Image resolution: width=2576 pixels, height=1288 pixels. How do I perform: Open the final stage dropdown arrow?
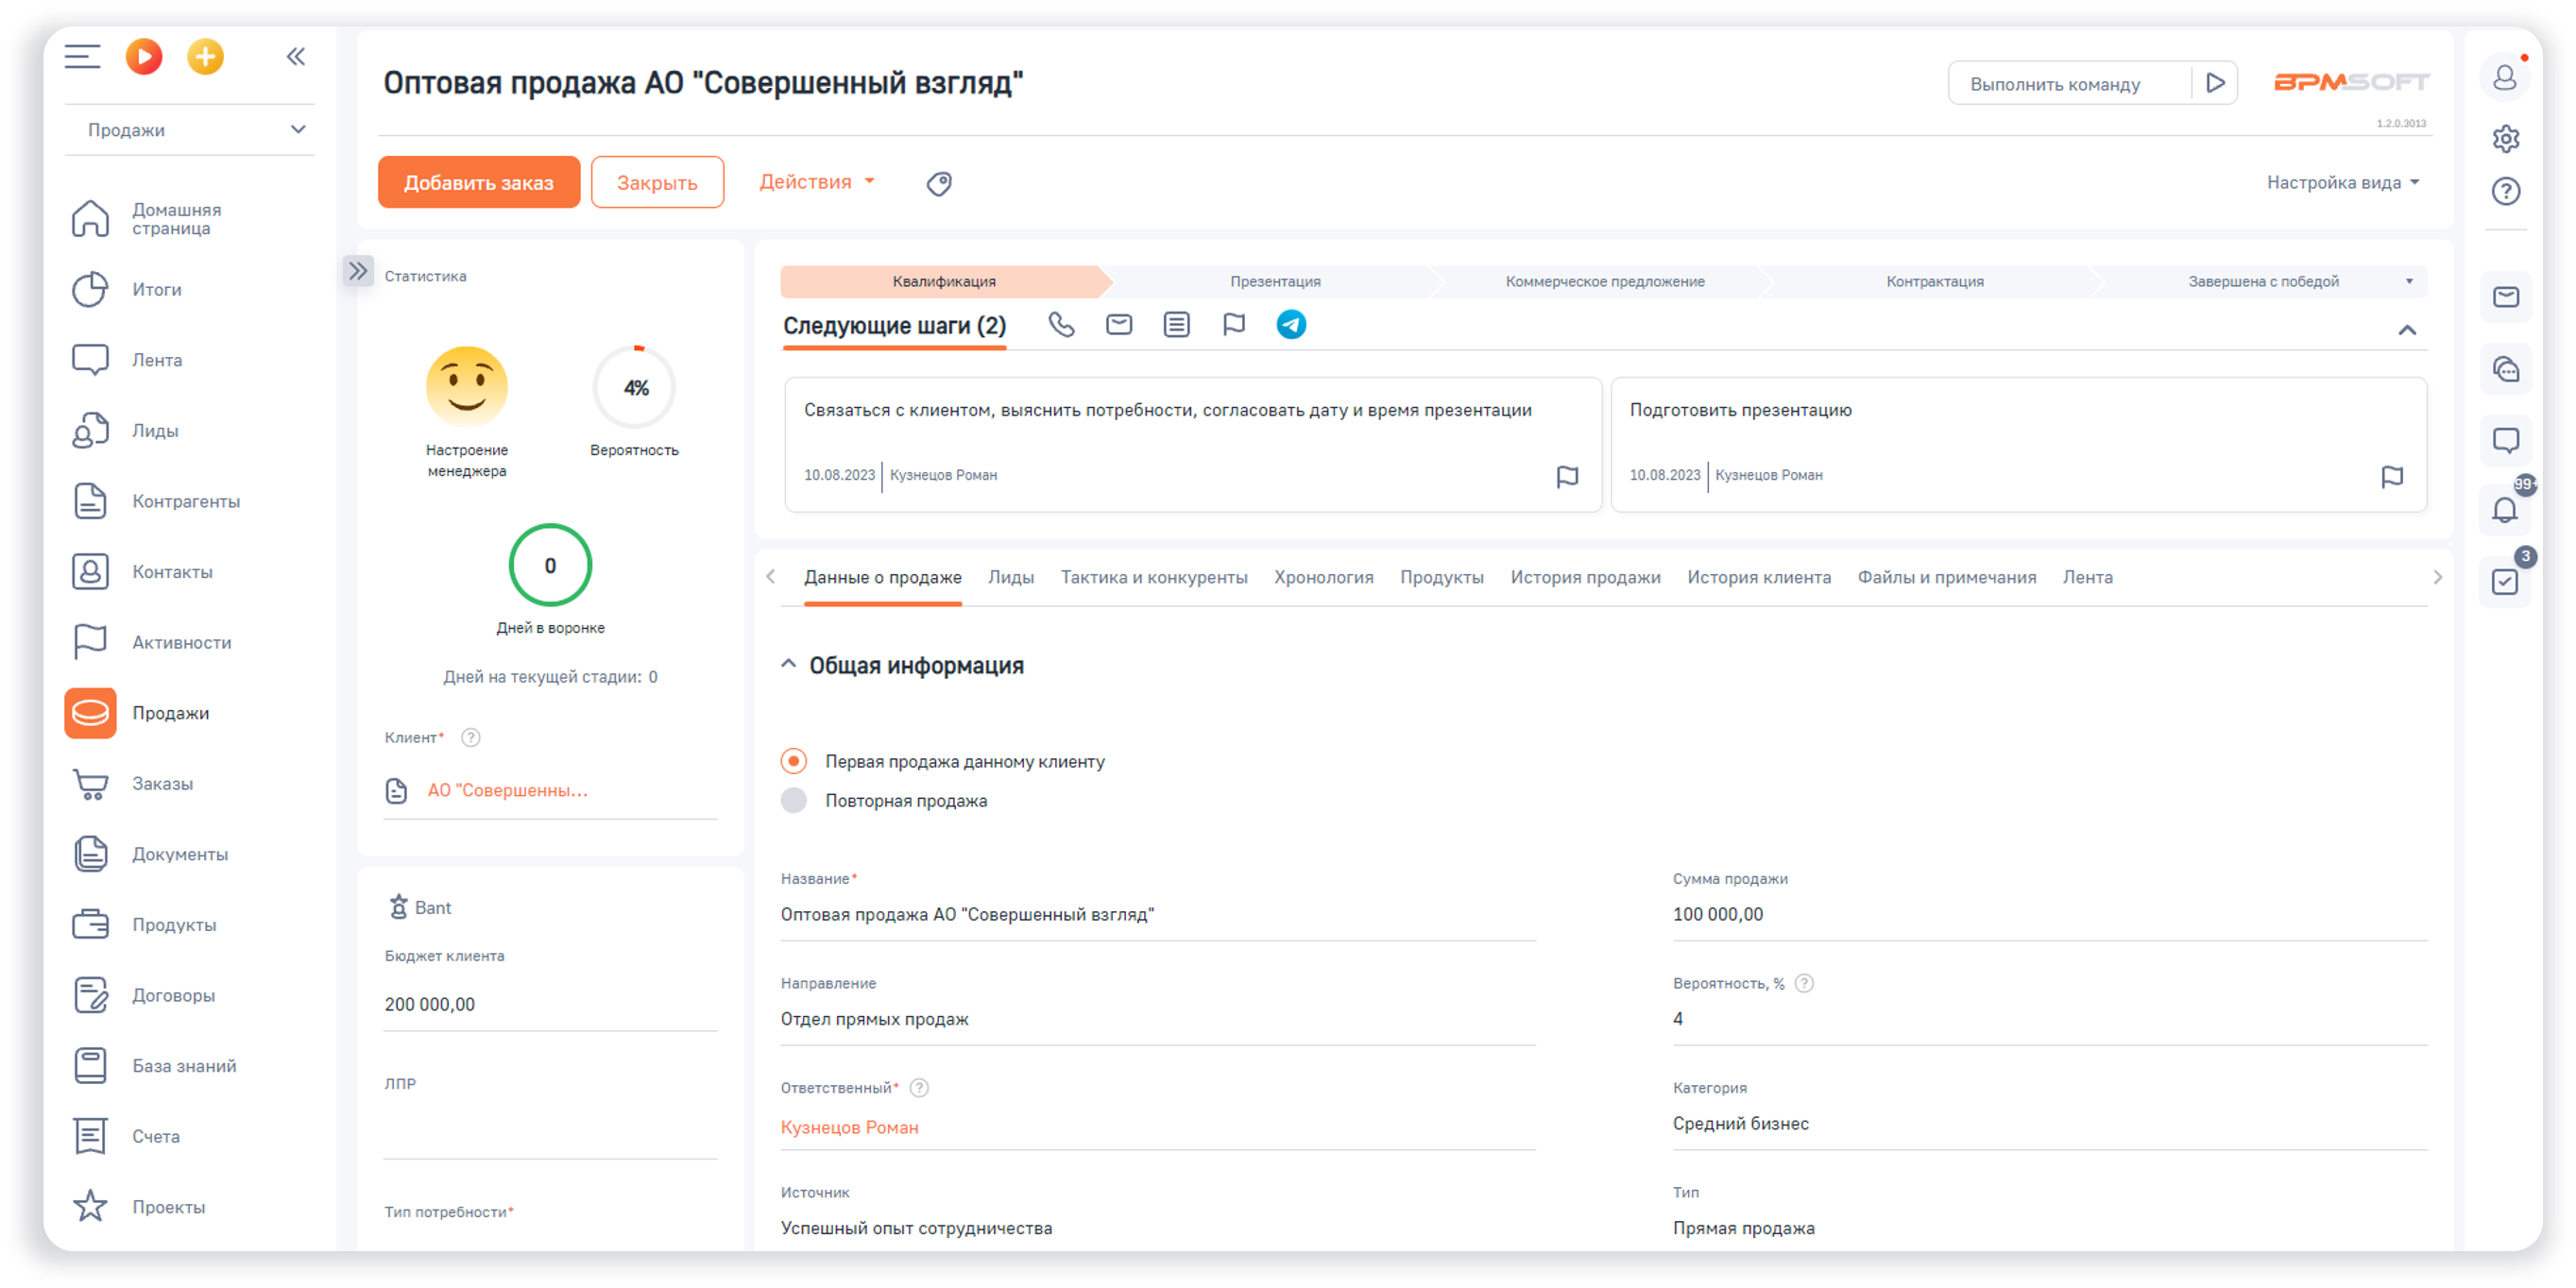pos(2409,282)
